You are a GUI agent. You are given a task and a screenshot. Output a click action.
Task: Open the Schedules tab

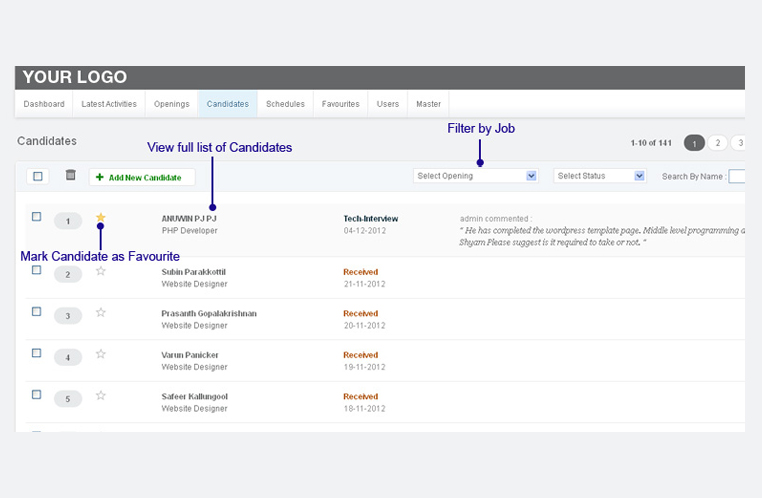[285, 104]
